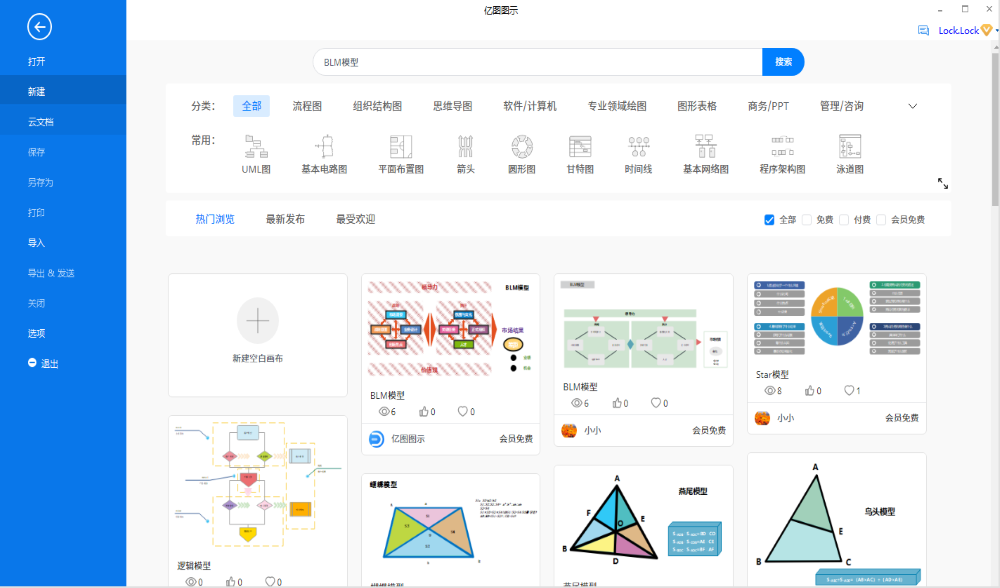Open the 平面布置图 template icon
1000x588 pixels.
(x=401, y=147)
